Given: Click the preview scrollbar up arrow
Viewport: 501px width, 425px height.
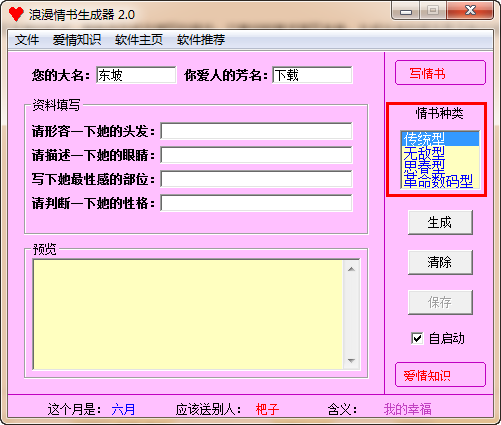Looking at the screenshot, I should [x=351, y=269].
